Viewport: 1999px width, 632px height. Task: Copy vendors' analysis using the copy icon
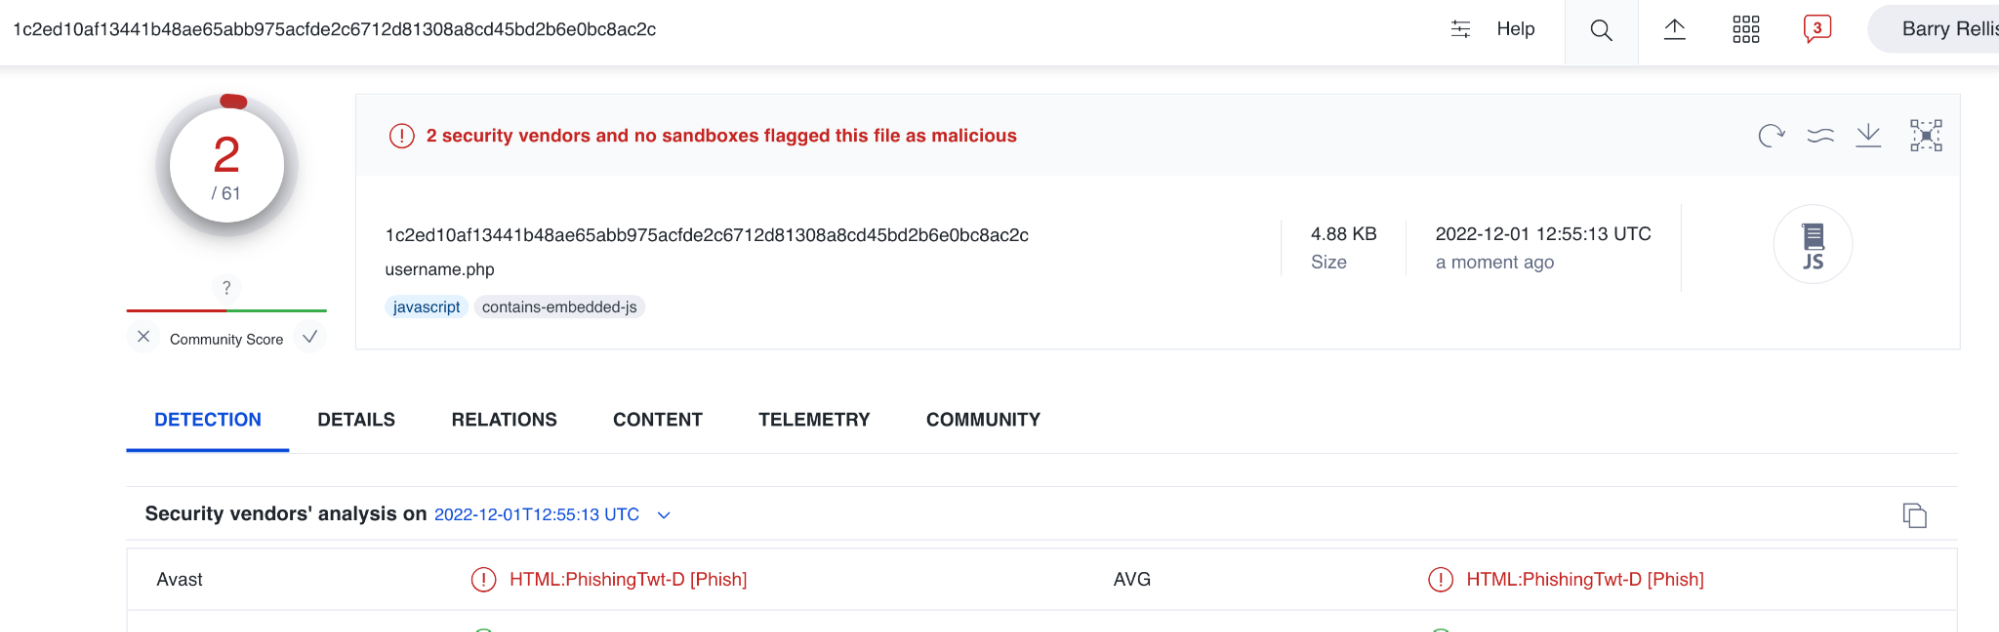[1915, 514]
